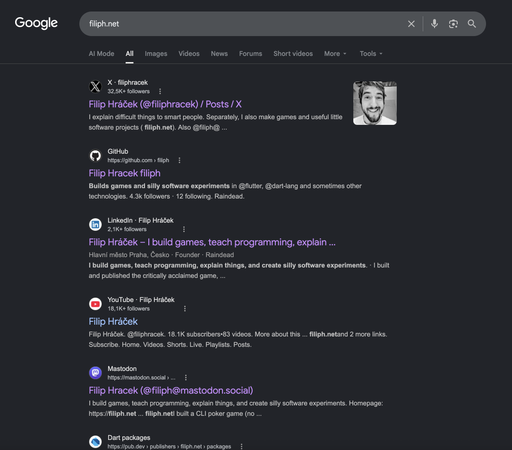Switch to Short videos tab
512x450 pixels.
[x=293, y=54]
